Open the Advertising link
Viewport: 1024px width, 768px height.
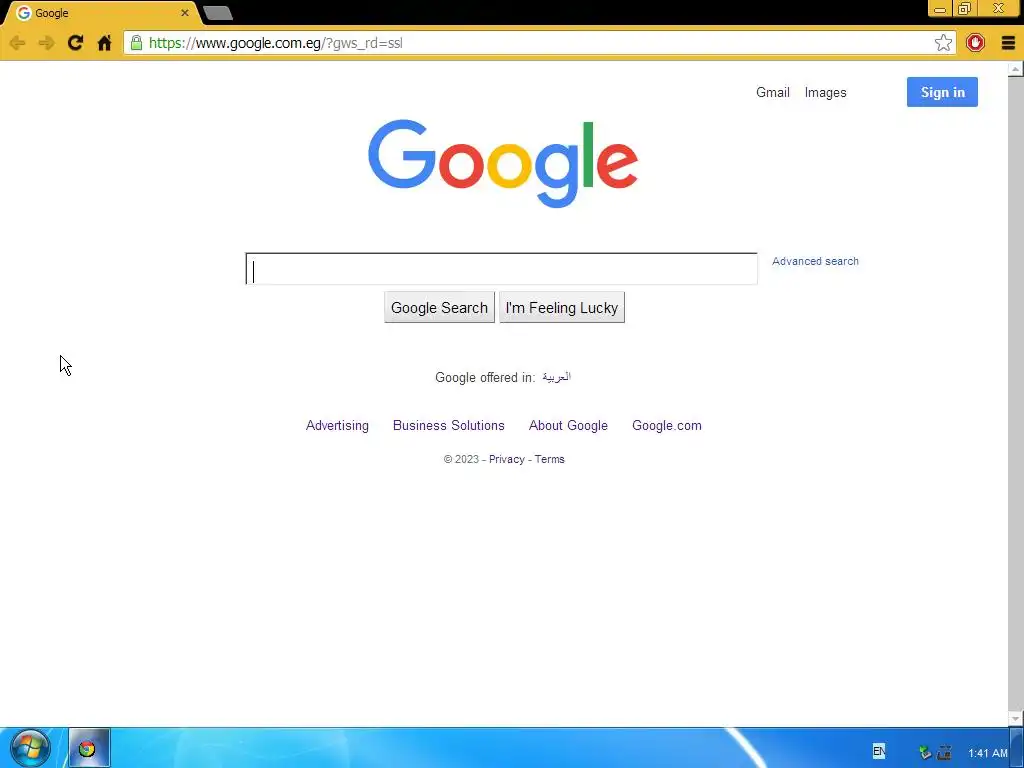(x=337, y=425)
